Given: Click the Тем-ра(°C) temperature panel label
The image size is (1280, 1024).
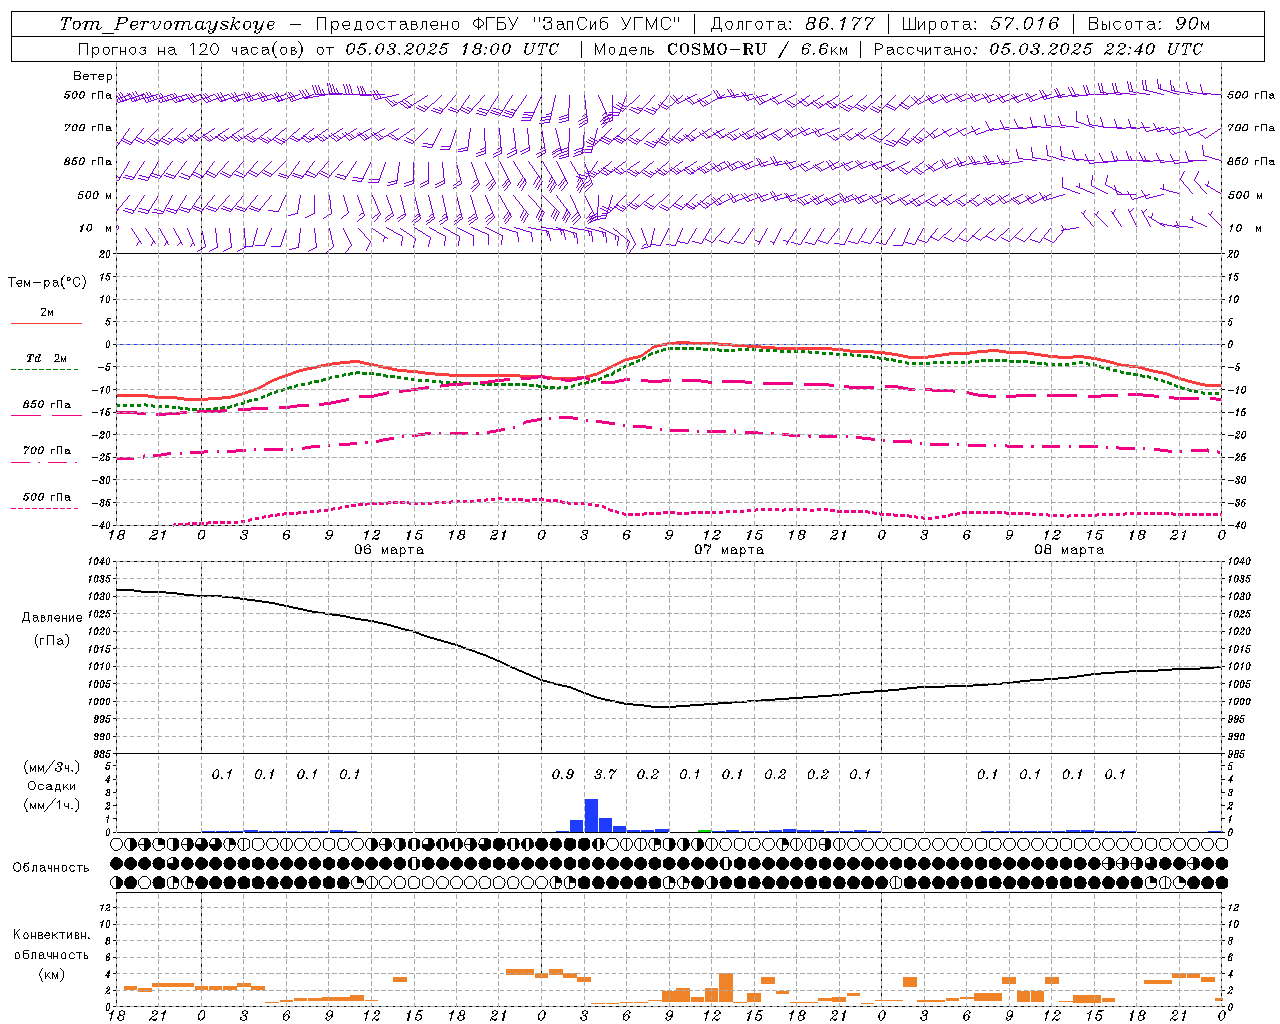Looking at the screenshot, I should point(47,283).
